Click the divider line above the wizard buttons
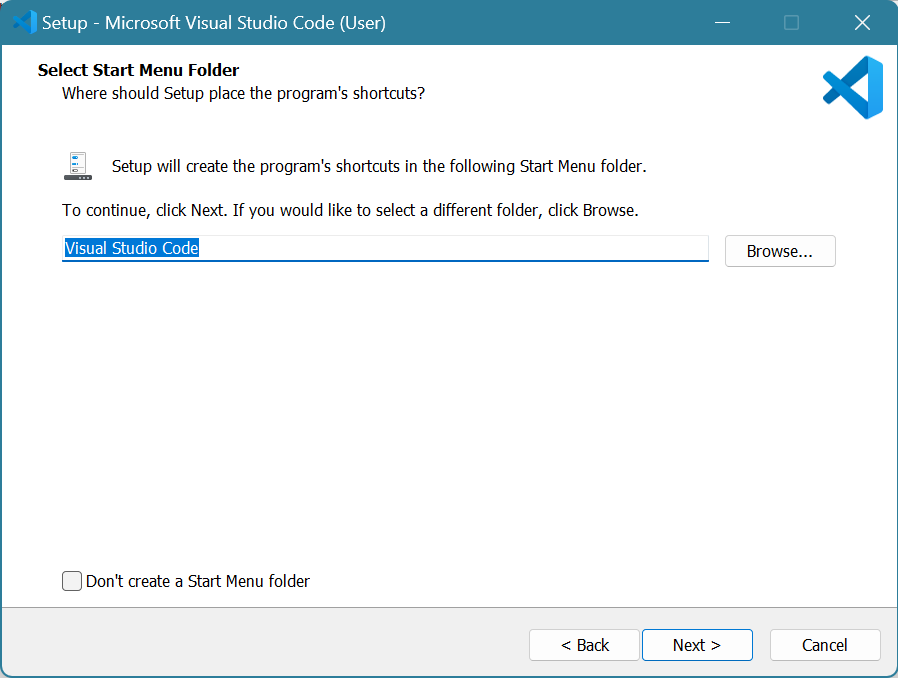The width and height of the screenshot is (898, 678). tap(449, 607)
